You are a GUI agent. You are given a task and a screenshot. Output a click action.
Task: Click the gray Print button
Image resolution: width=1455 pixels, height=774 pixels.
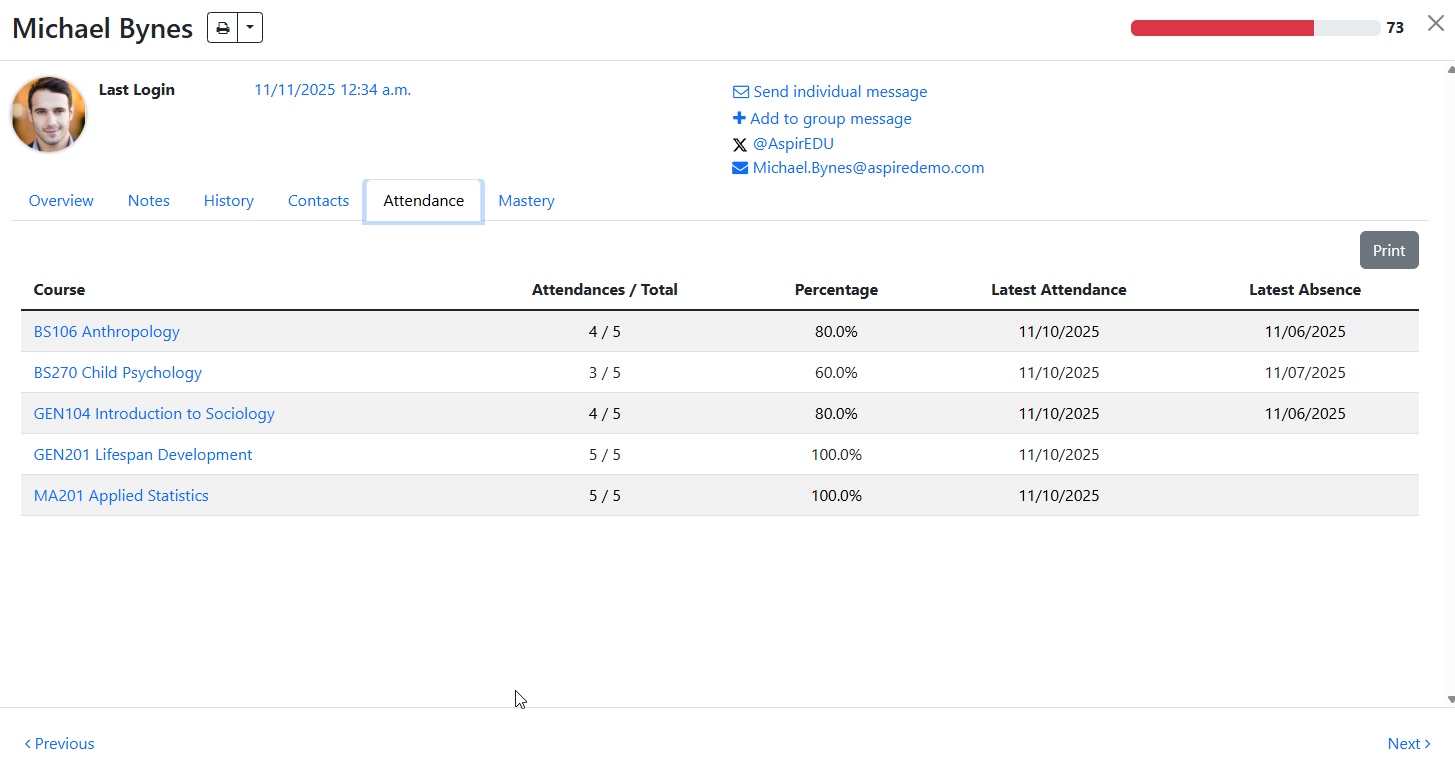coord(1389,250)
